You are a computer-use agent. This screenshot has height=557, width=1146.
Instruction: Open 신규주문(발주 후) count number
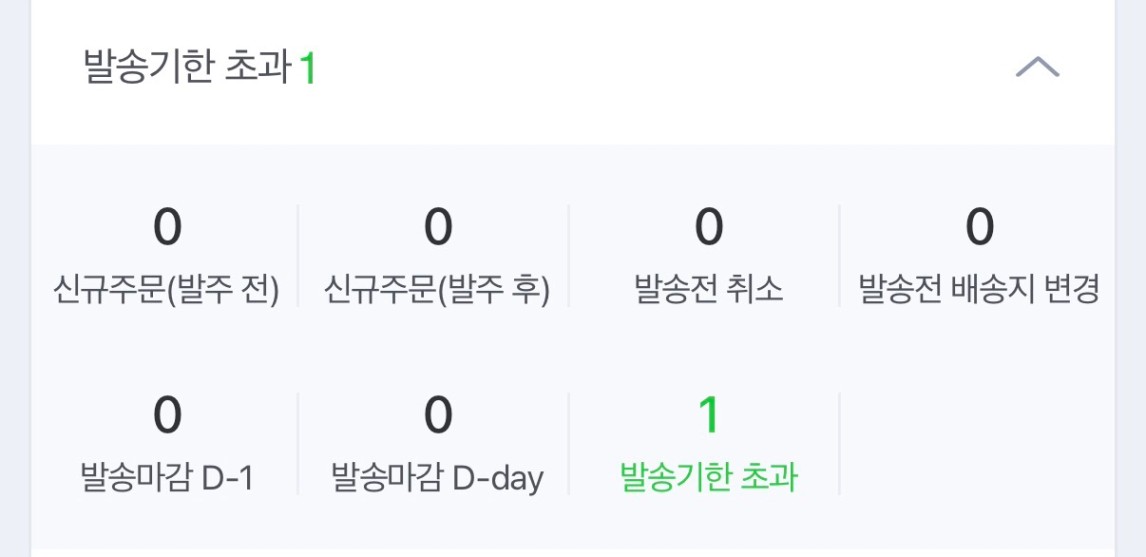(438, 228)
